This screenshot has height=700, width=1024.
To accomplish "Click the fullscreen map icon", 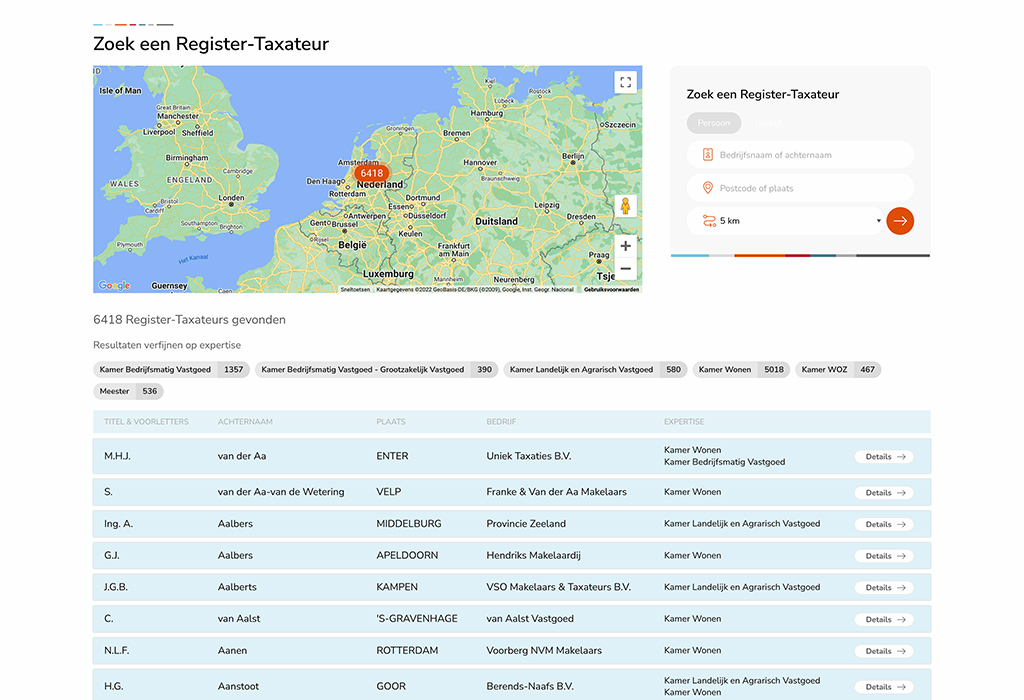I will (625, 82).
